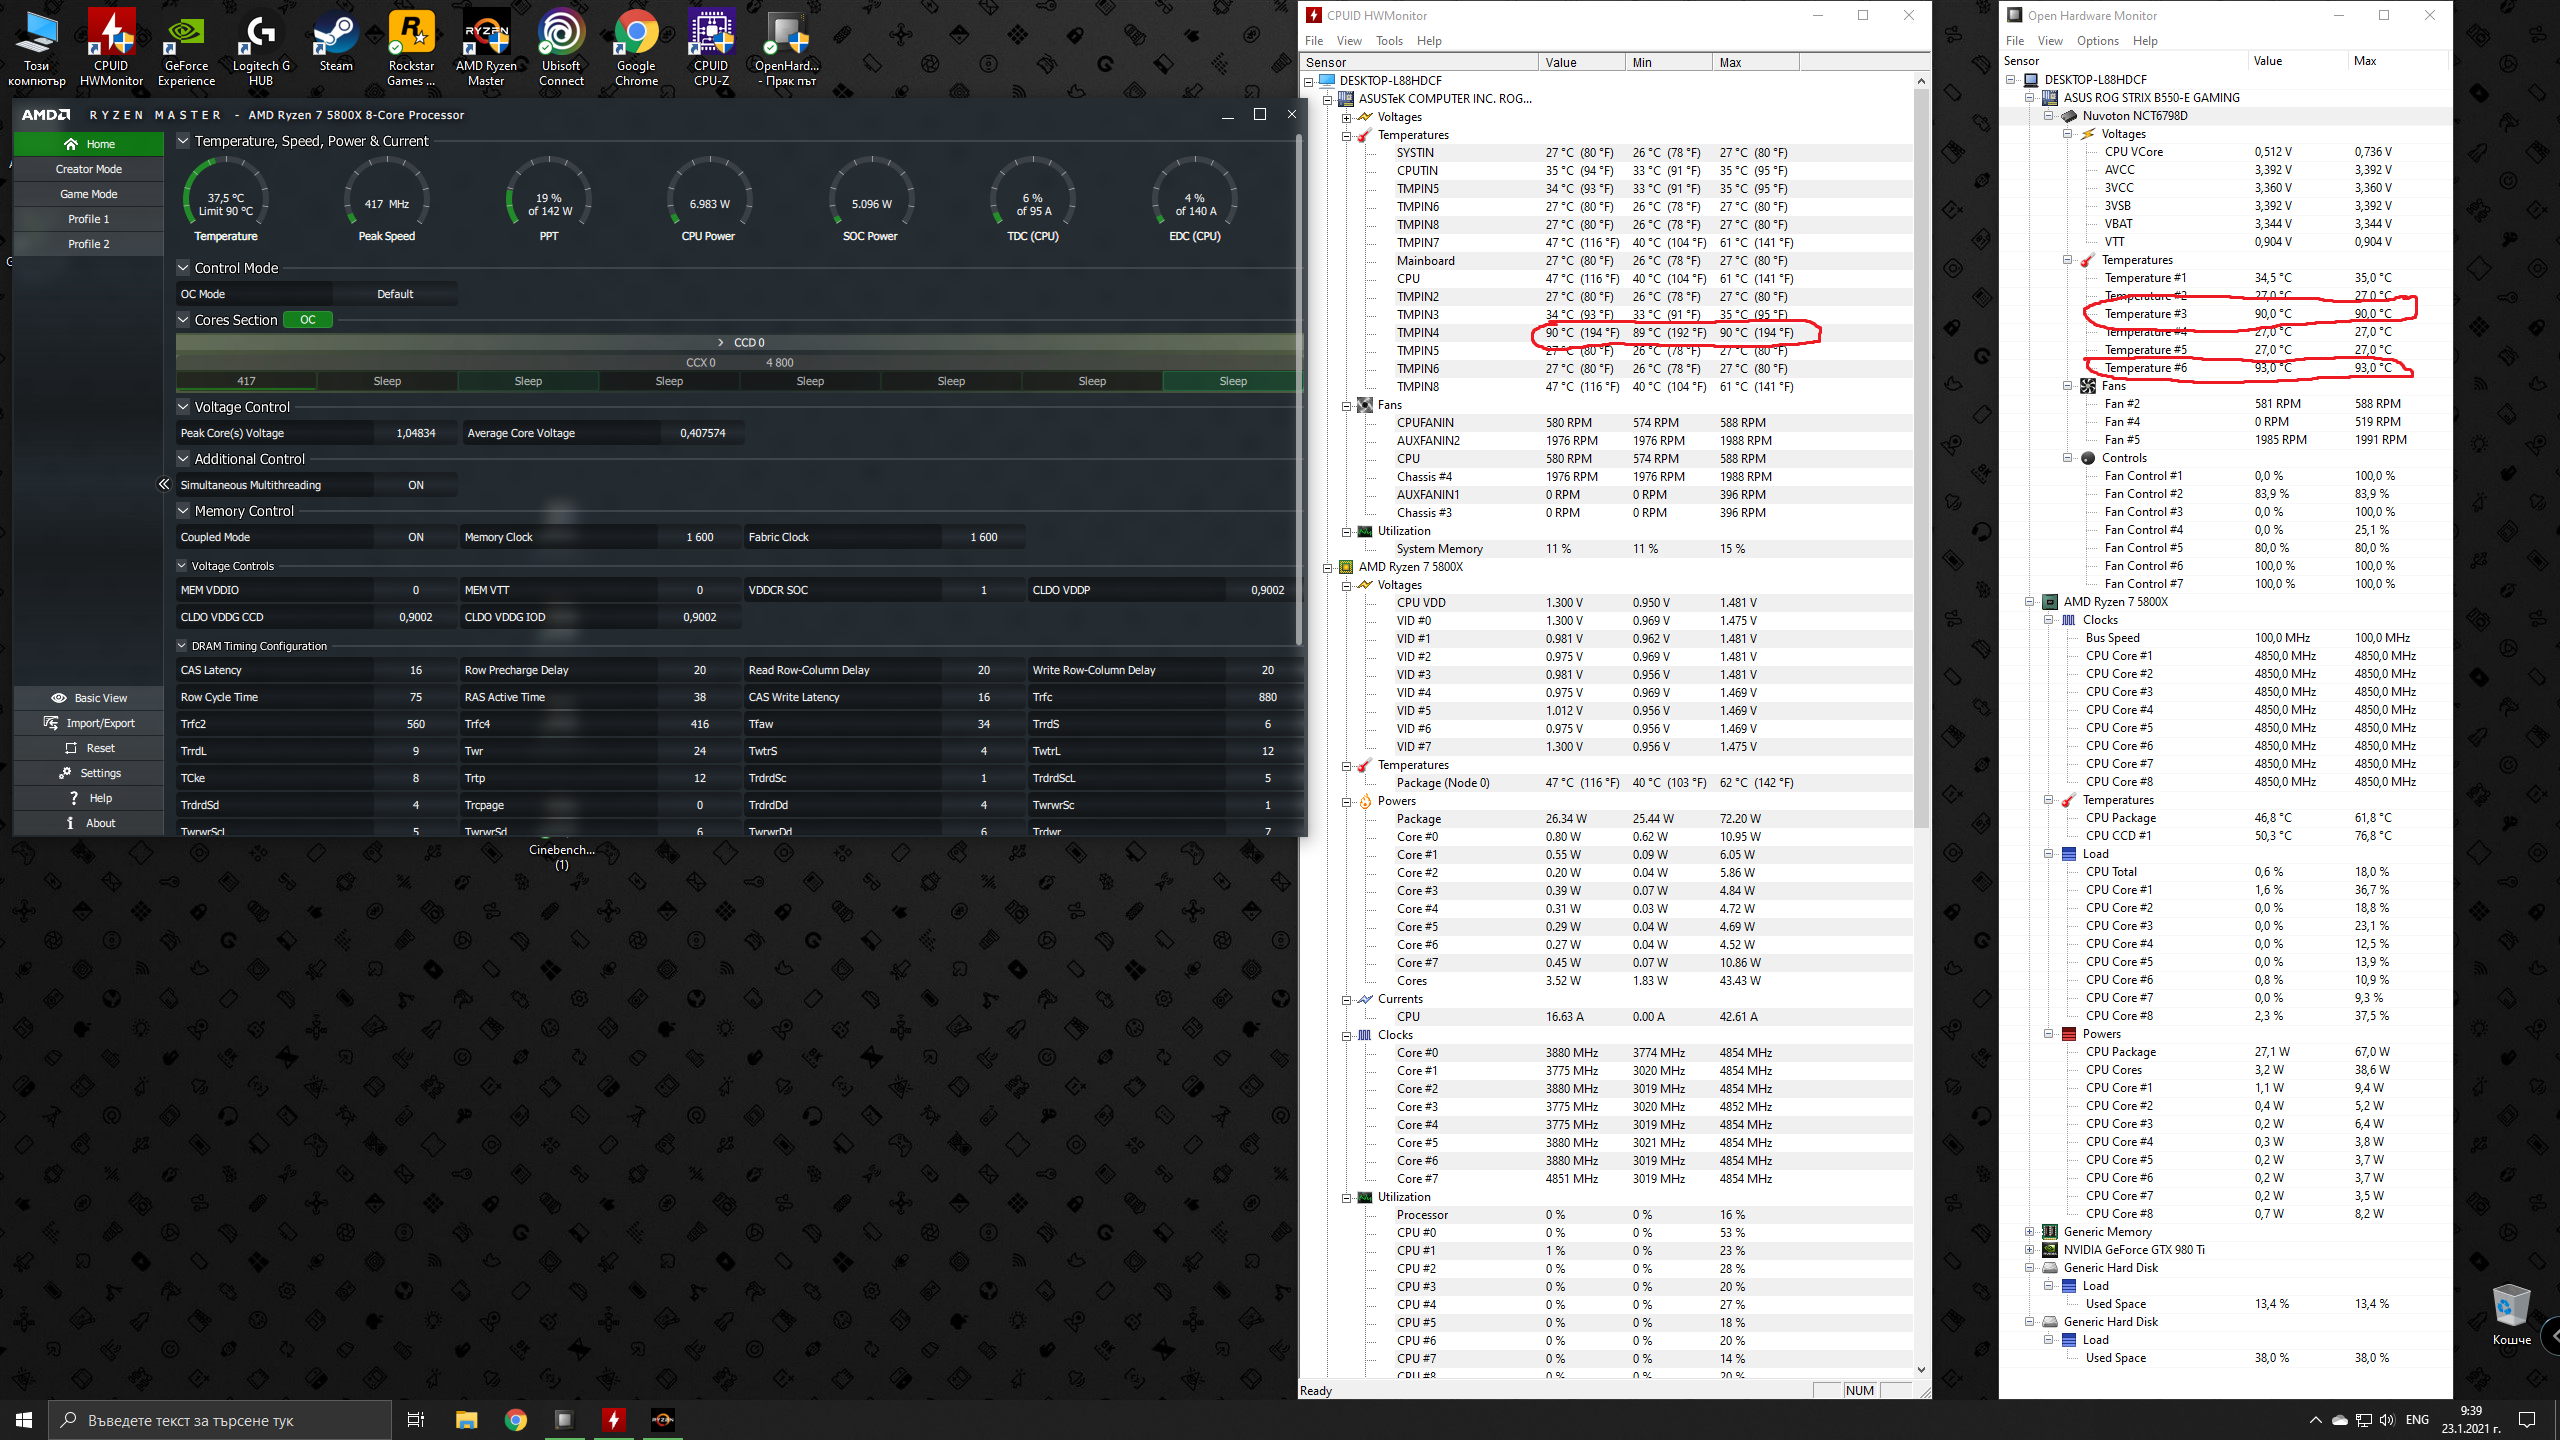
Task: Collapse the Ryzen Master sidebar with the double-chevron
Action: 164,484
